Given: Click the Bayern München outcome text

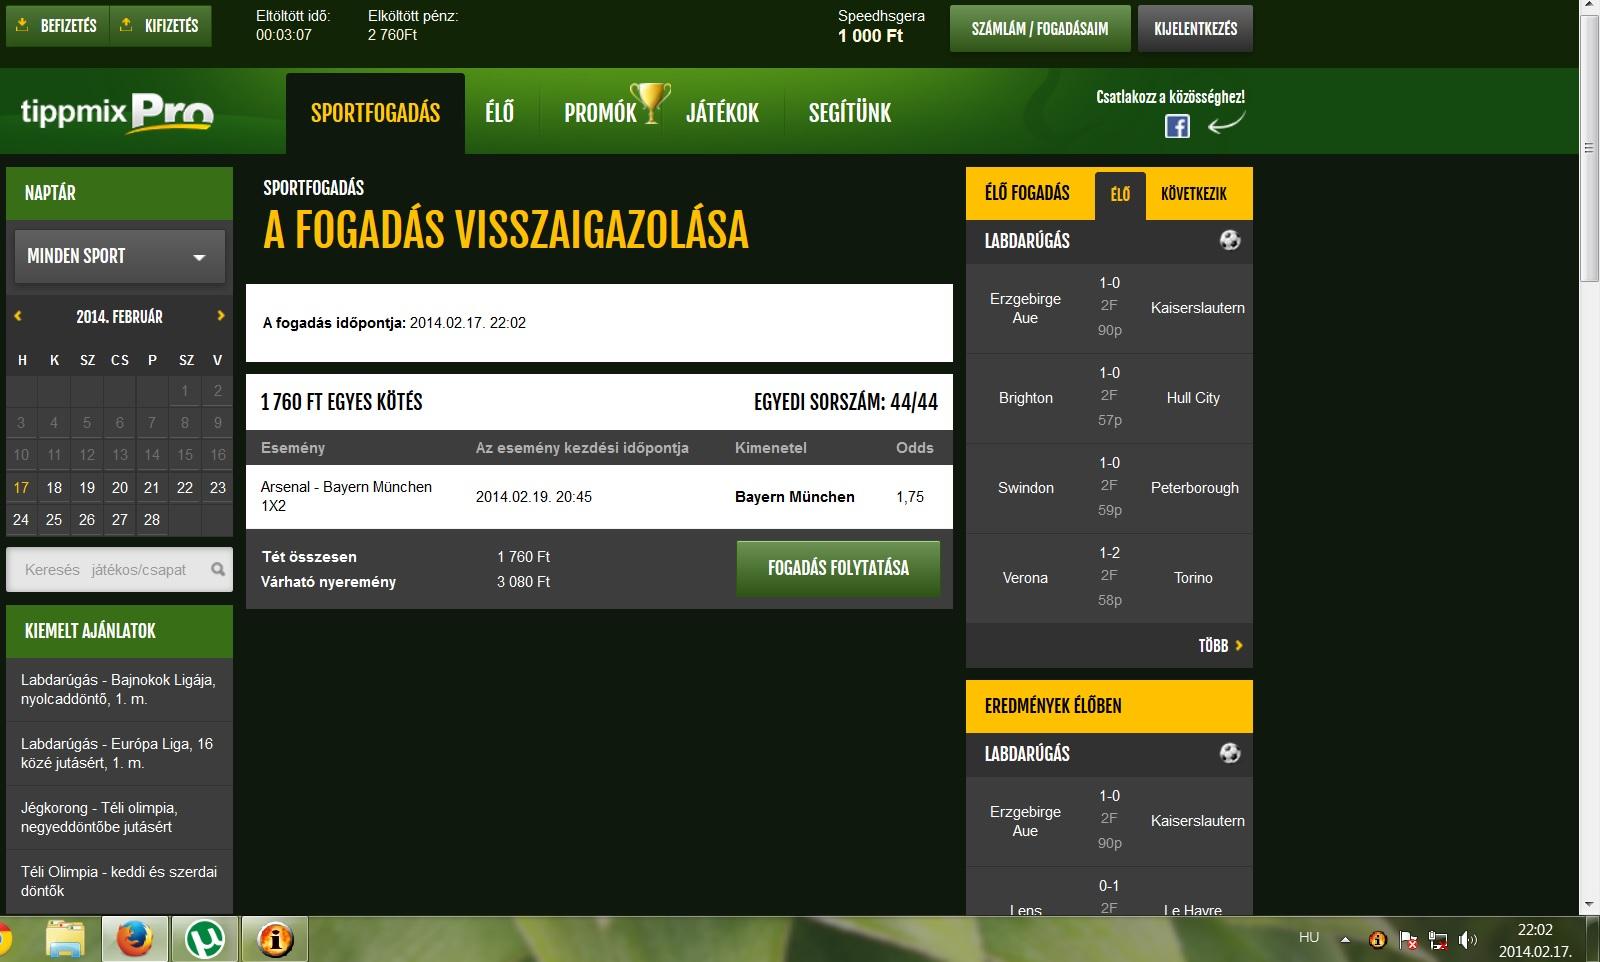Looking at the screenshot, I should [795, 497].
